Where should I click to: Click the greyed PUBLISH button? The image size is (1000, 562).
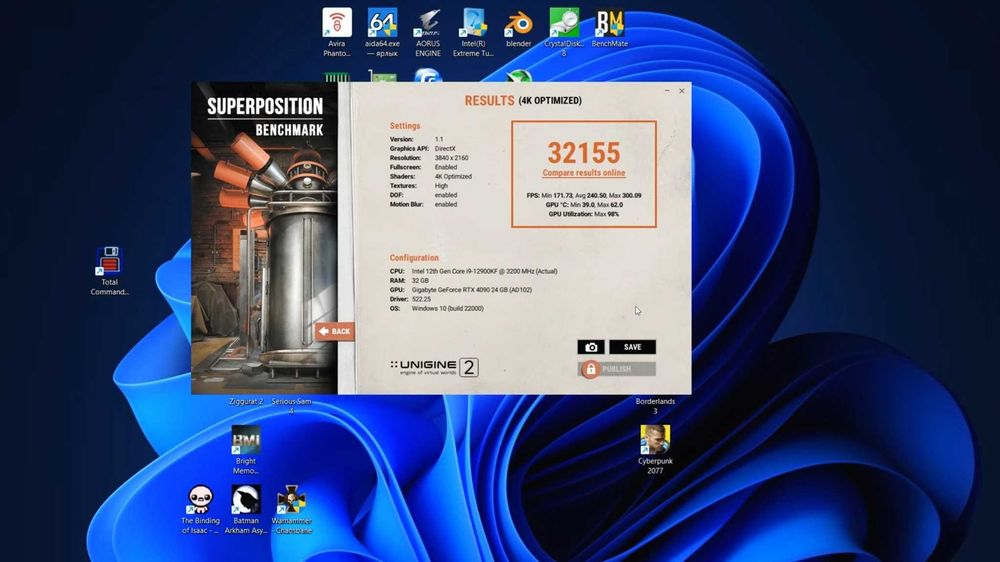pyautogui.click(x=617, y=369)
